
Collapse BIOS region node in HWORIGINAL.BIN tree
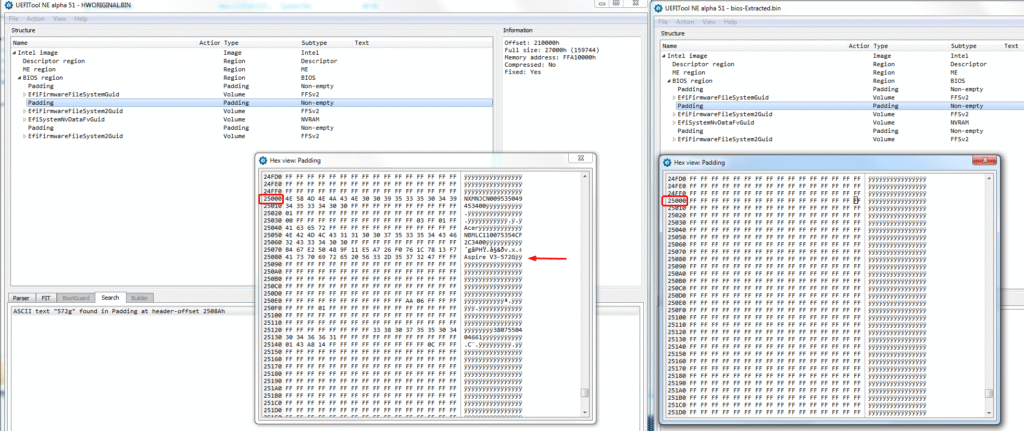point(19,78)
